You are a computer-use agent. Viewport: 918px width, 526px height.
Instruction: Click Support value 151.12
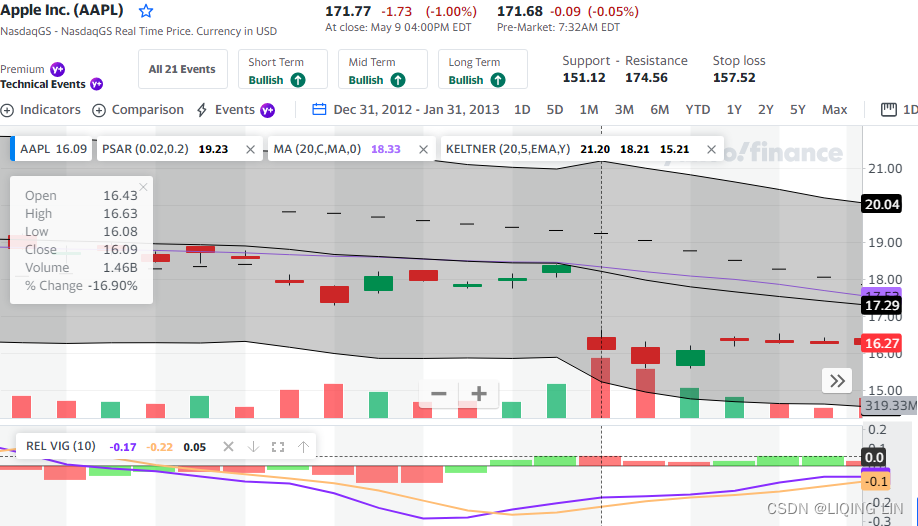(584, 78)
